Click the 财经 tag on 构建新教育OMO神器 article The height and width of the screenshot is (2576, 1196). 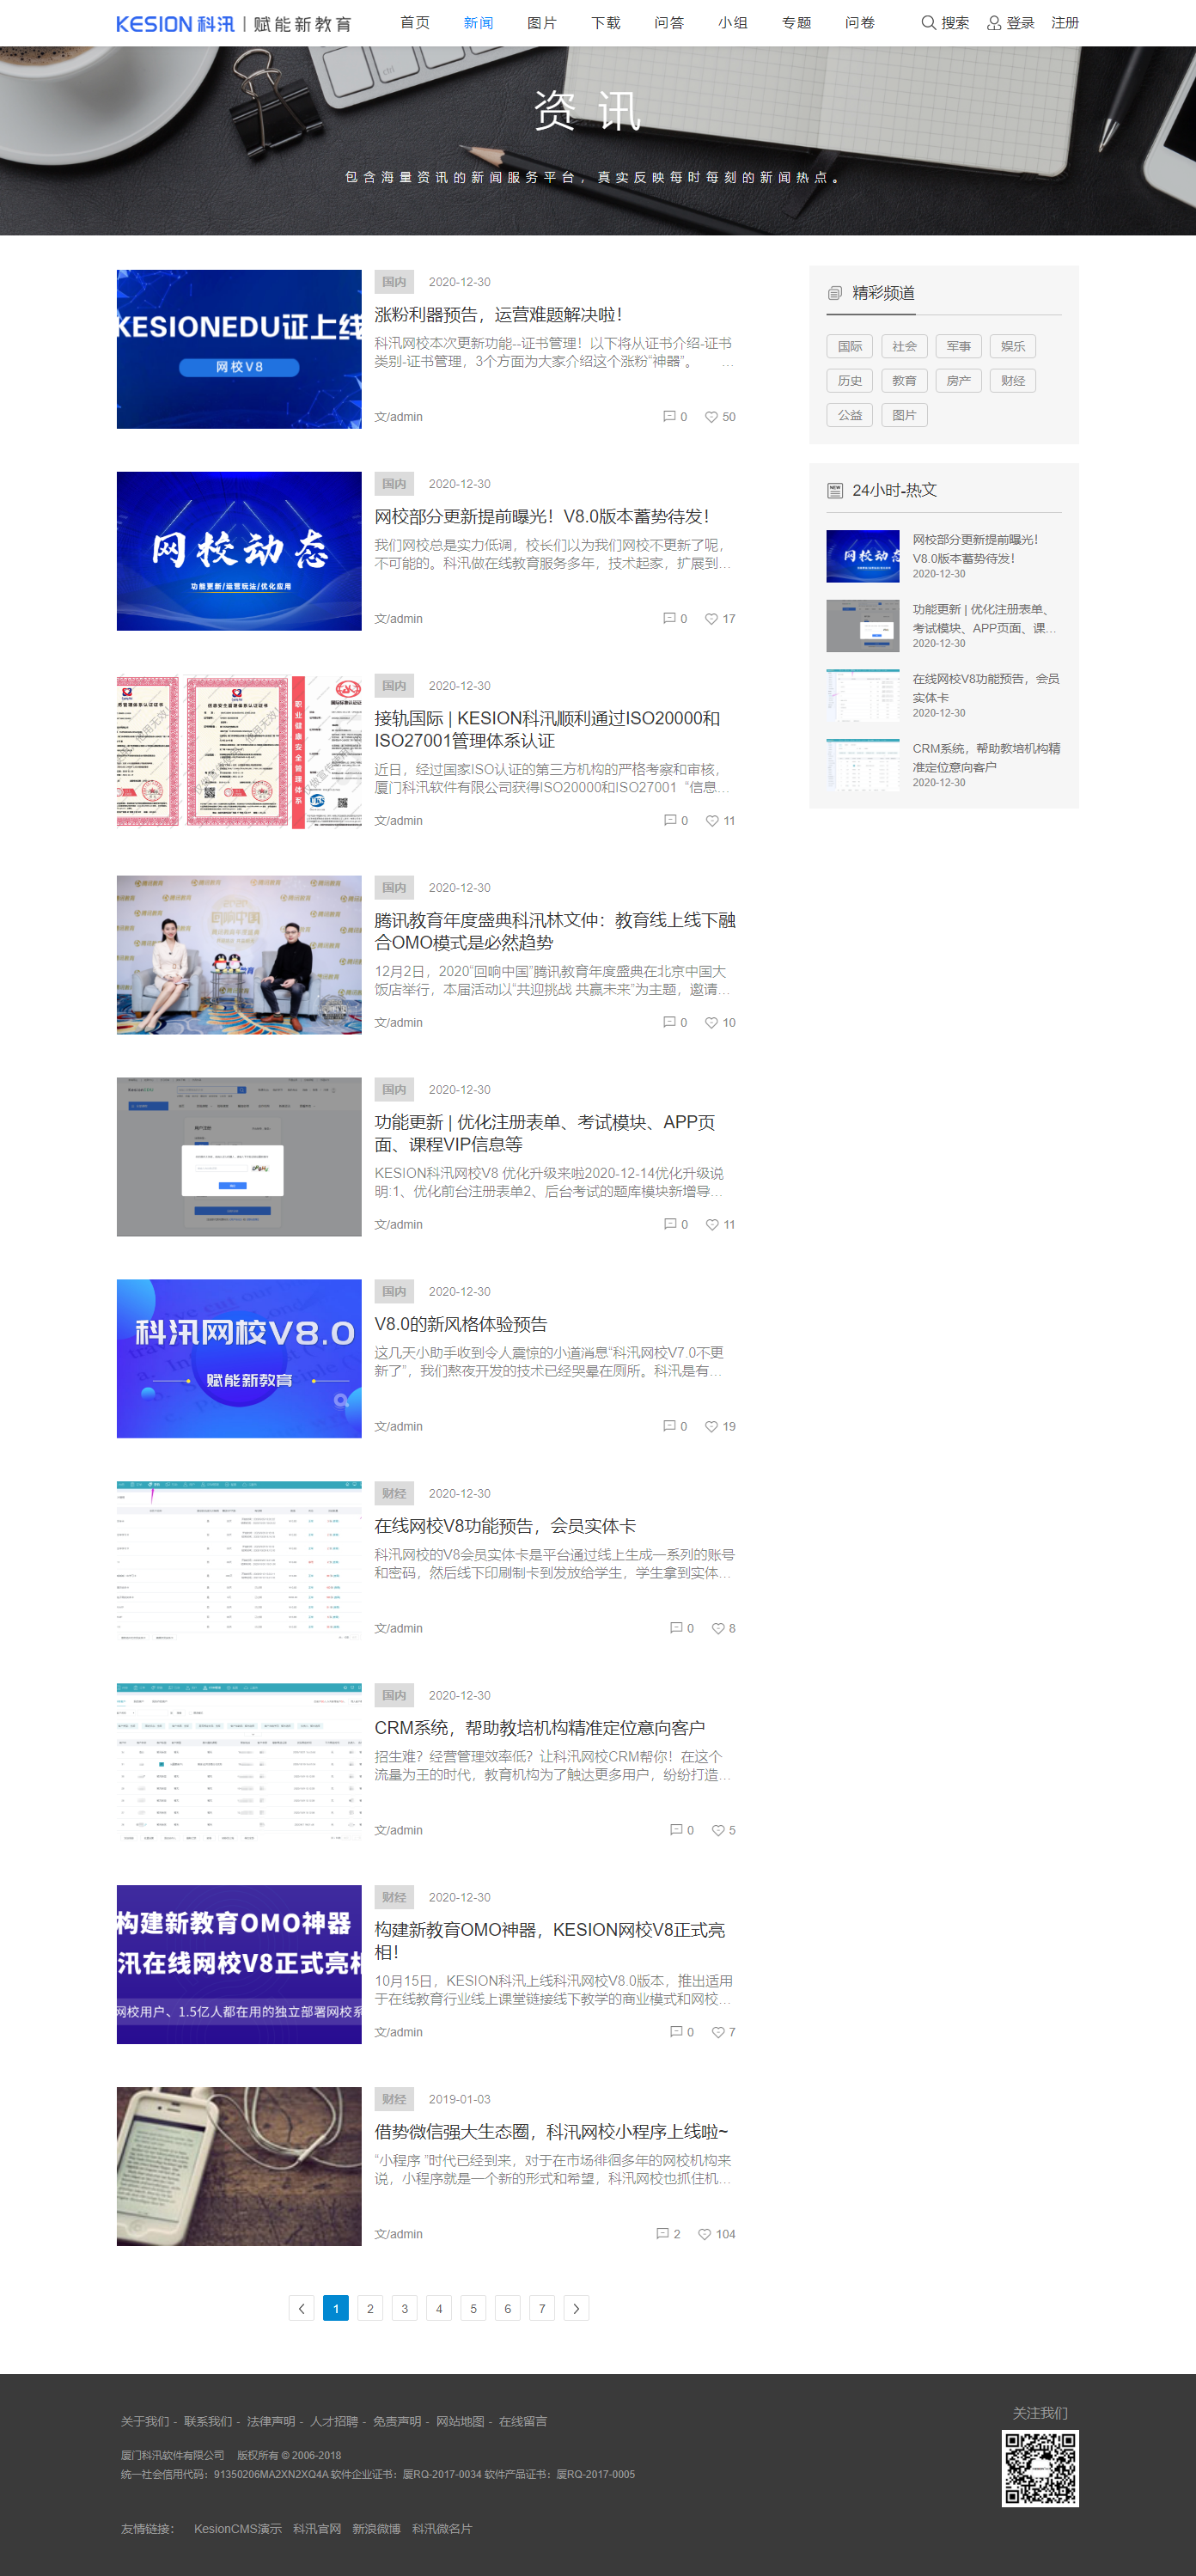click(394, 1898)
